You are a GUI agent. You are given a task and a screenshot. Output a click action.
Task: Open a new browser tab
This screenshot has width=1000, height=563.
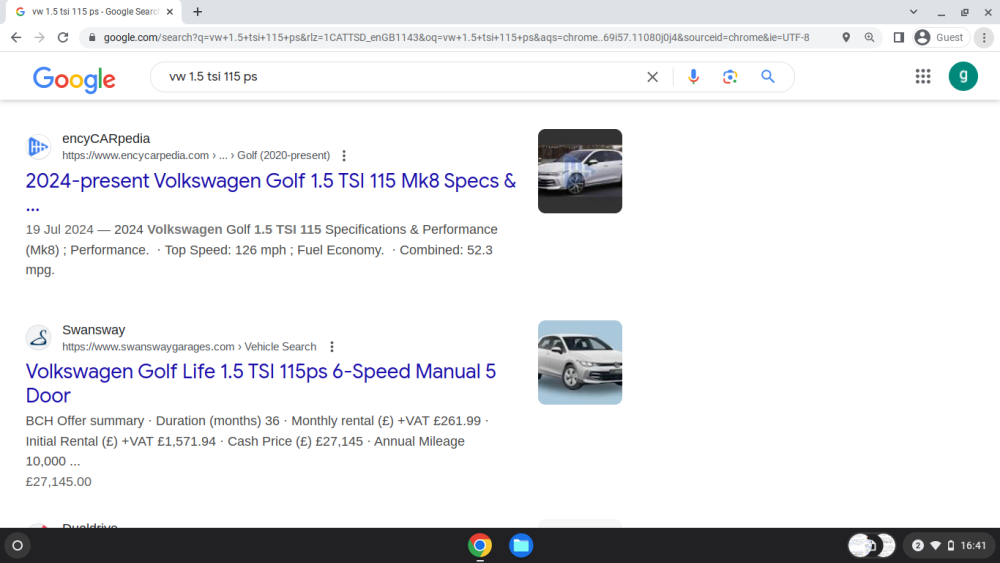198,11
